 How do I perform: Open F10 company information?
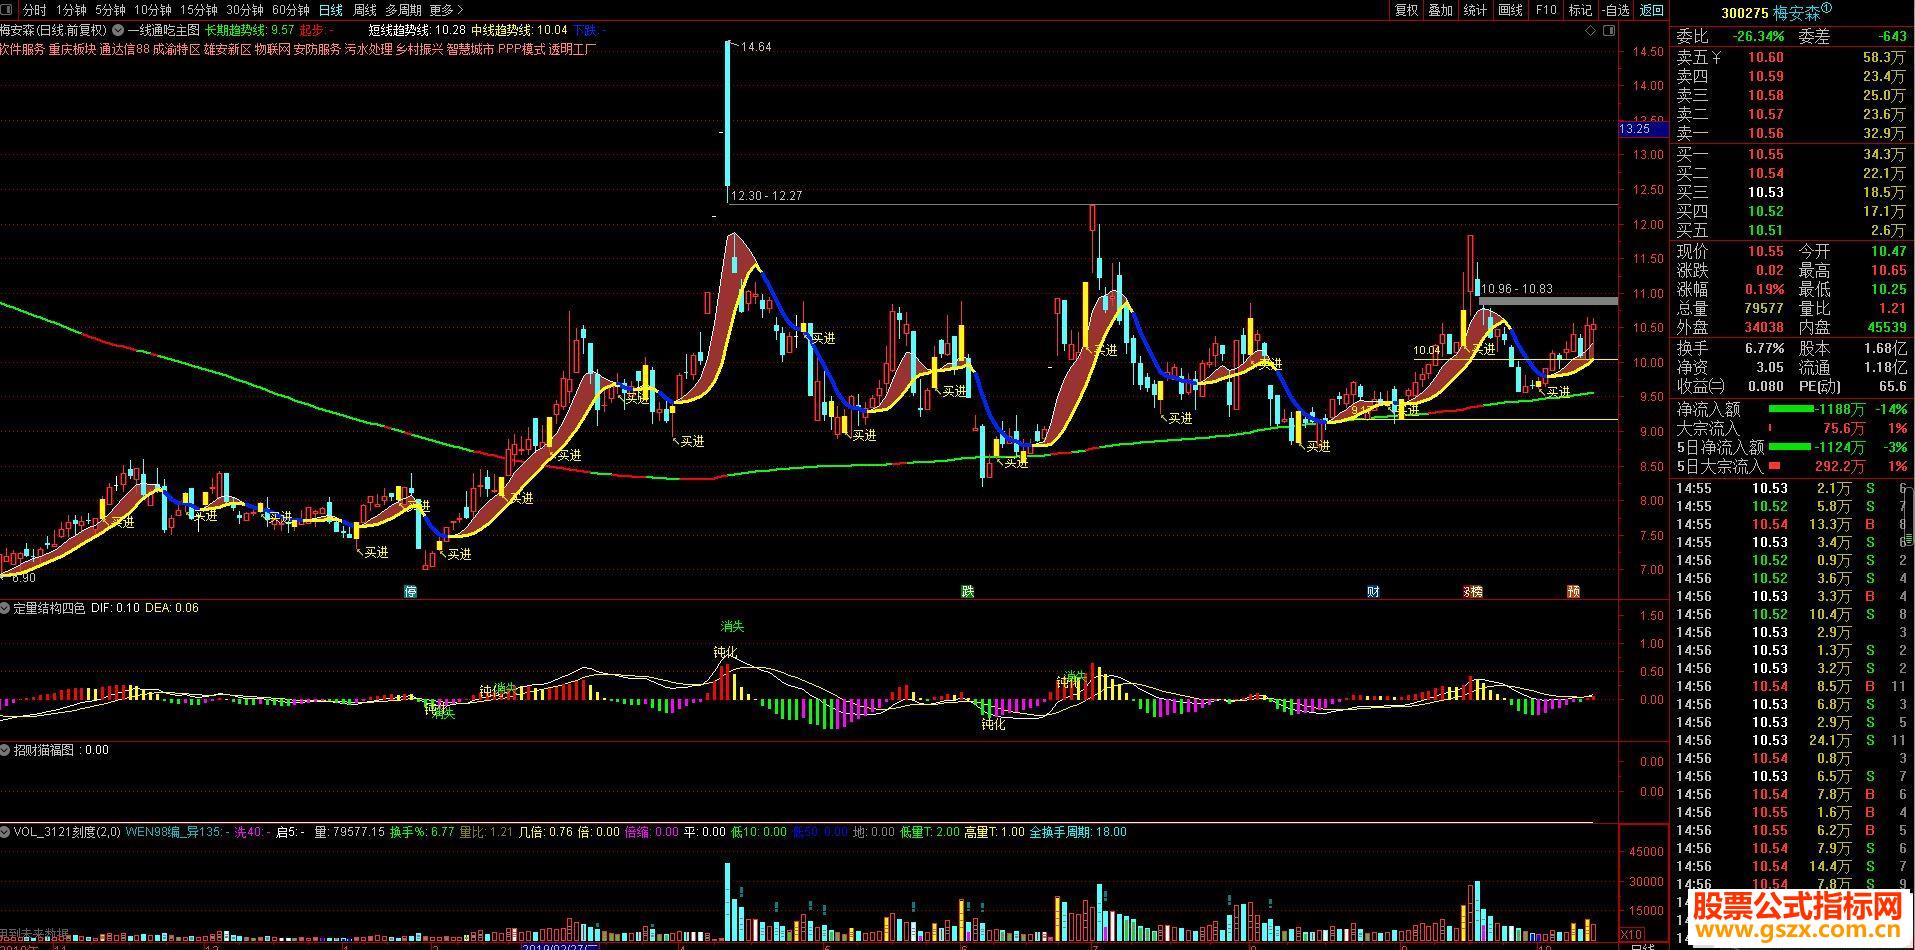[1546, 10]
